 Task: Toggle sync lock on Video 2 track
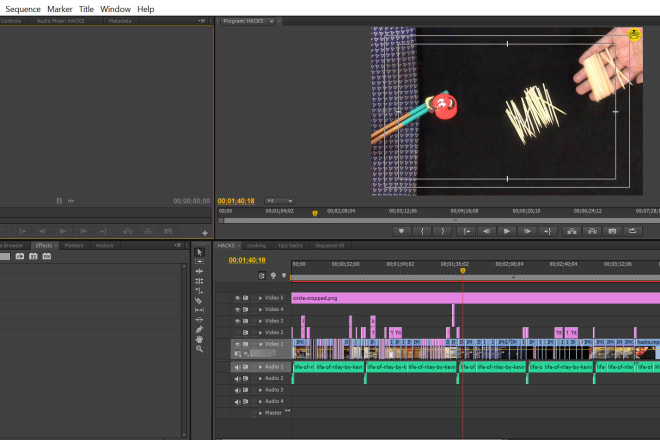pos(245,333)
